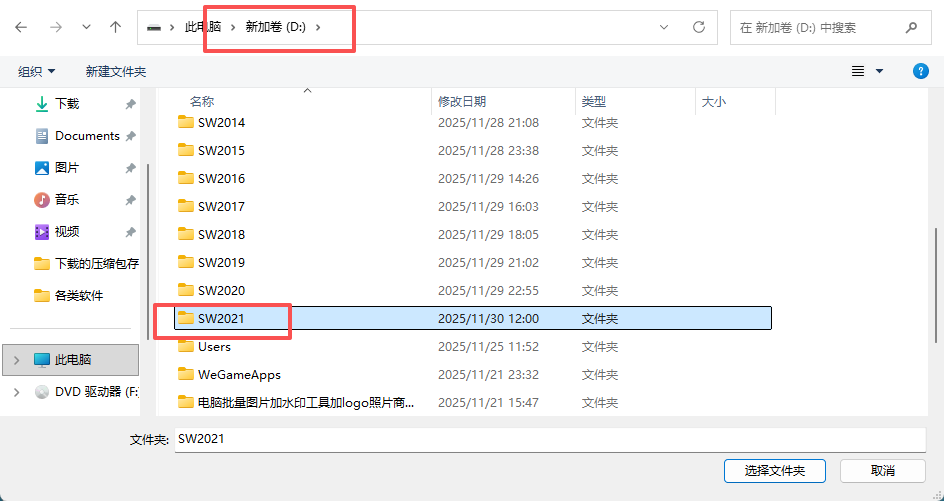This screenshot has width=944, height=501.
Task: Click the drive icon in address bar
Action: click(x=154, y=27)
